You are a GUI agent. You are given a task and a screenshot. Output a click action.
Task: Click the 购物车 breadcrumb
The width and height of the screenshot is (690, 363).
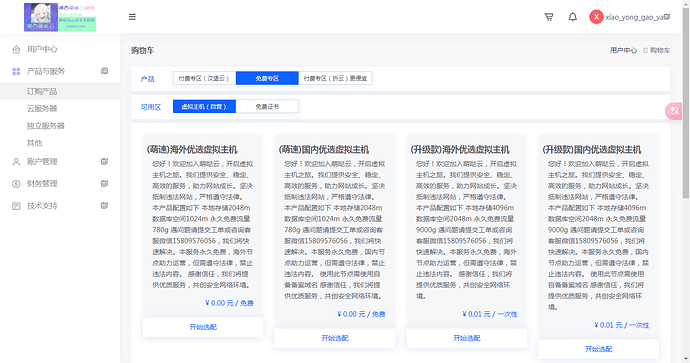(660, 50)
